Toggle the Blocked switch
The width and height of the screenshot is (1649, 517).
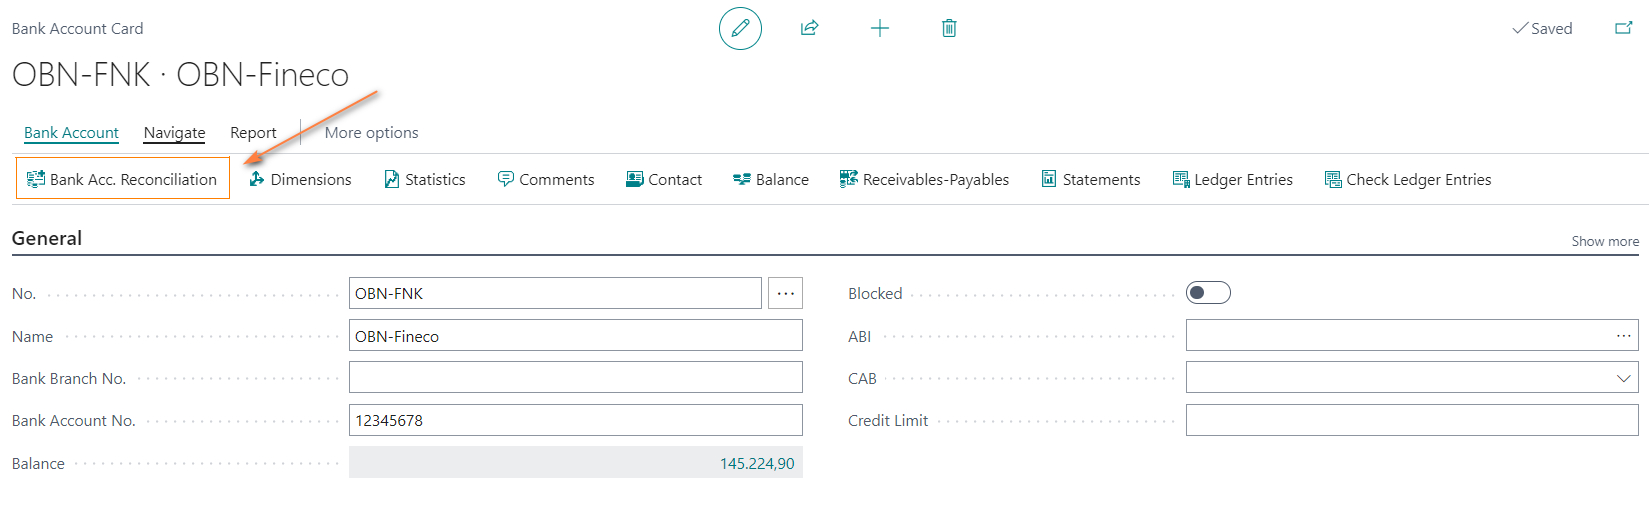pos(1208,293)
